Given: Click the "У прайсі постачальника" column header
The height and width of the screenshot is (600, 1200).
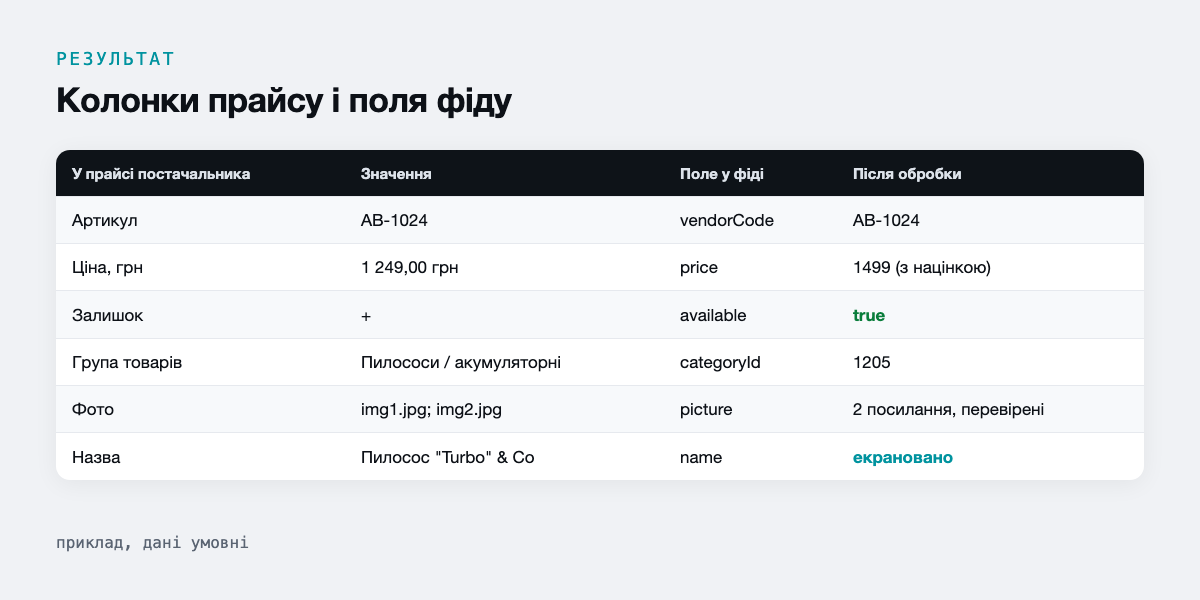Looking at the screenshot, I should (x=161, y=174).
